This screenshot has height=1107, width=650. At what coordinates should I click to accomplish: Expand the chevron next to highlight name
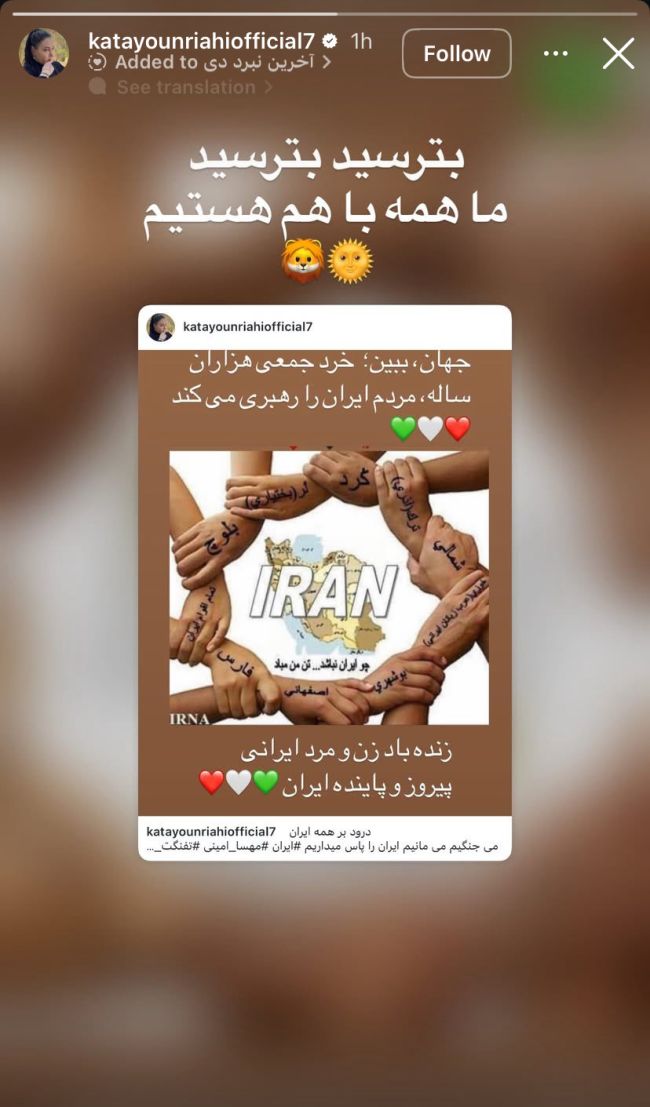tap(326, 63)
